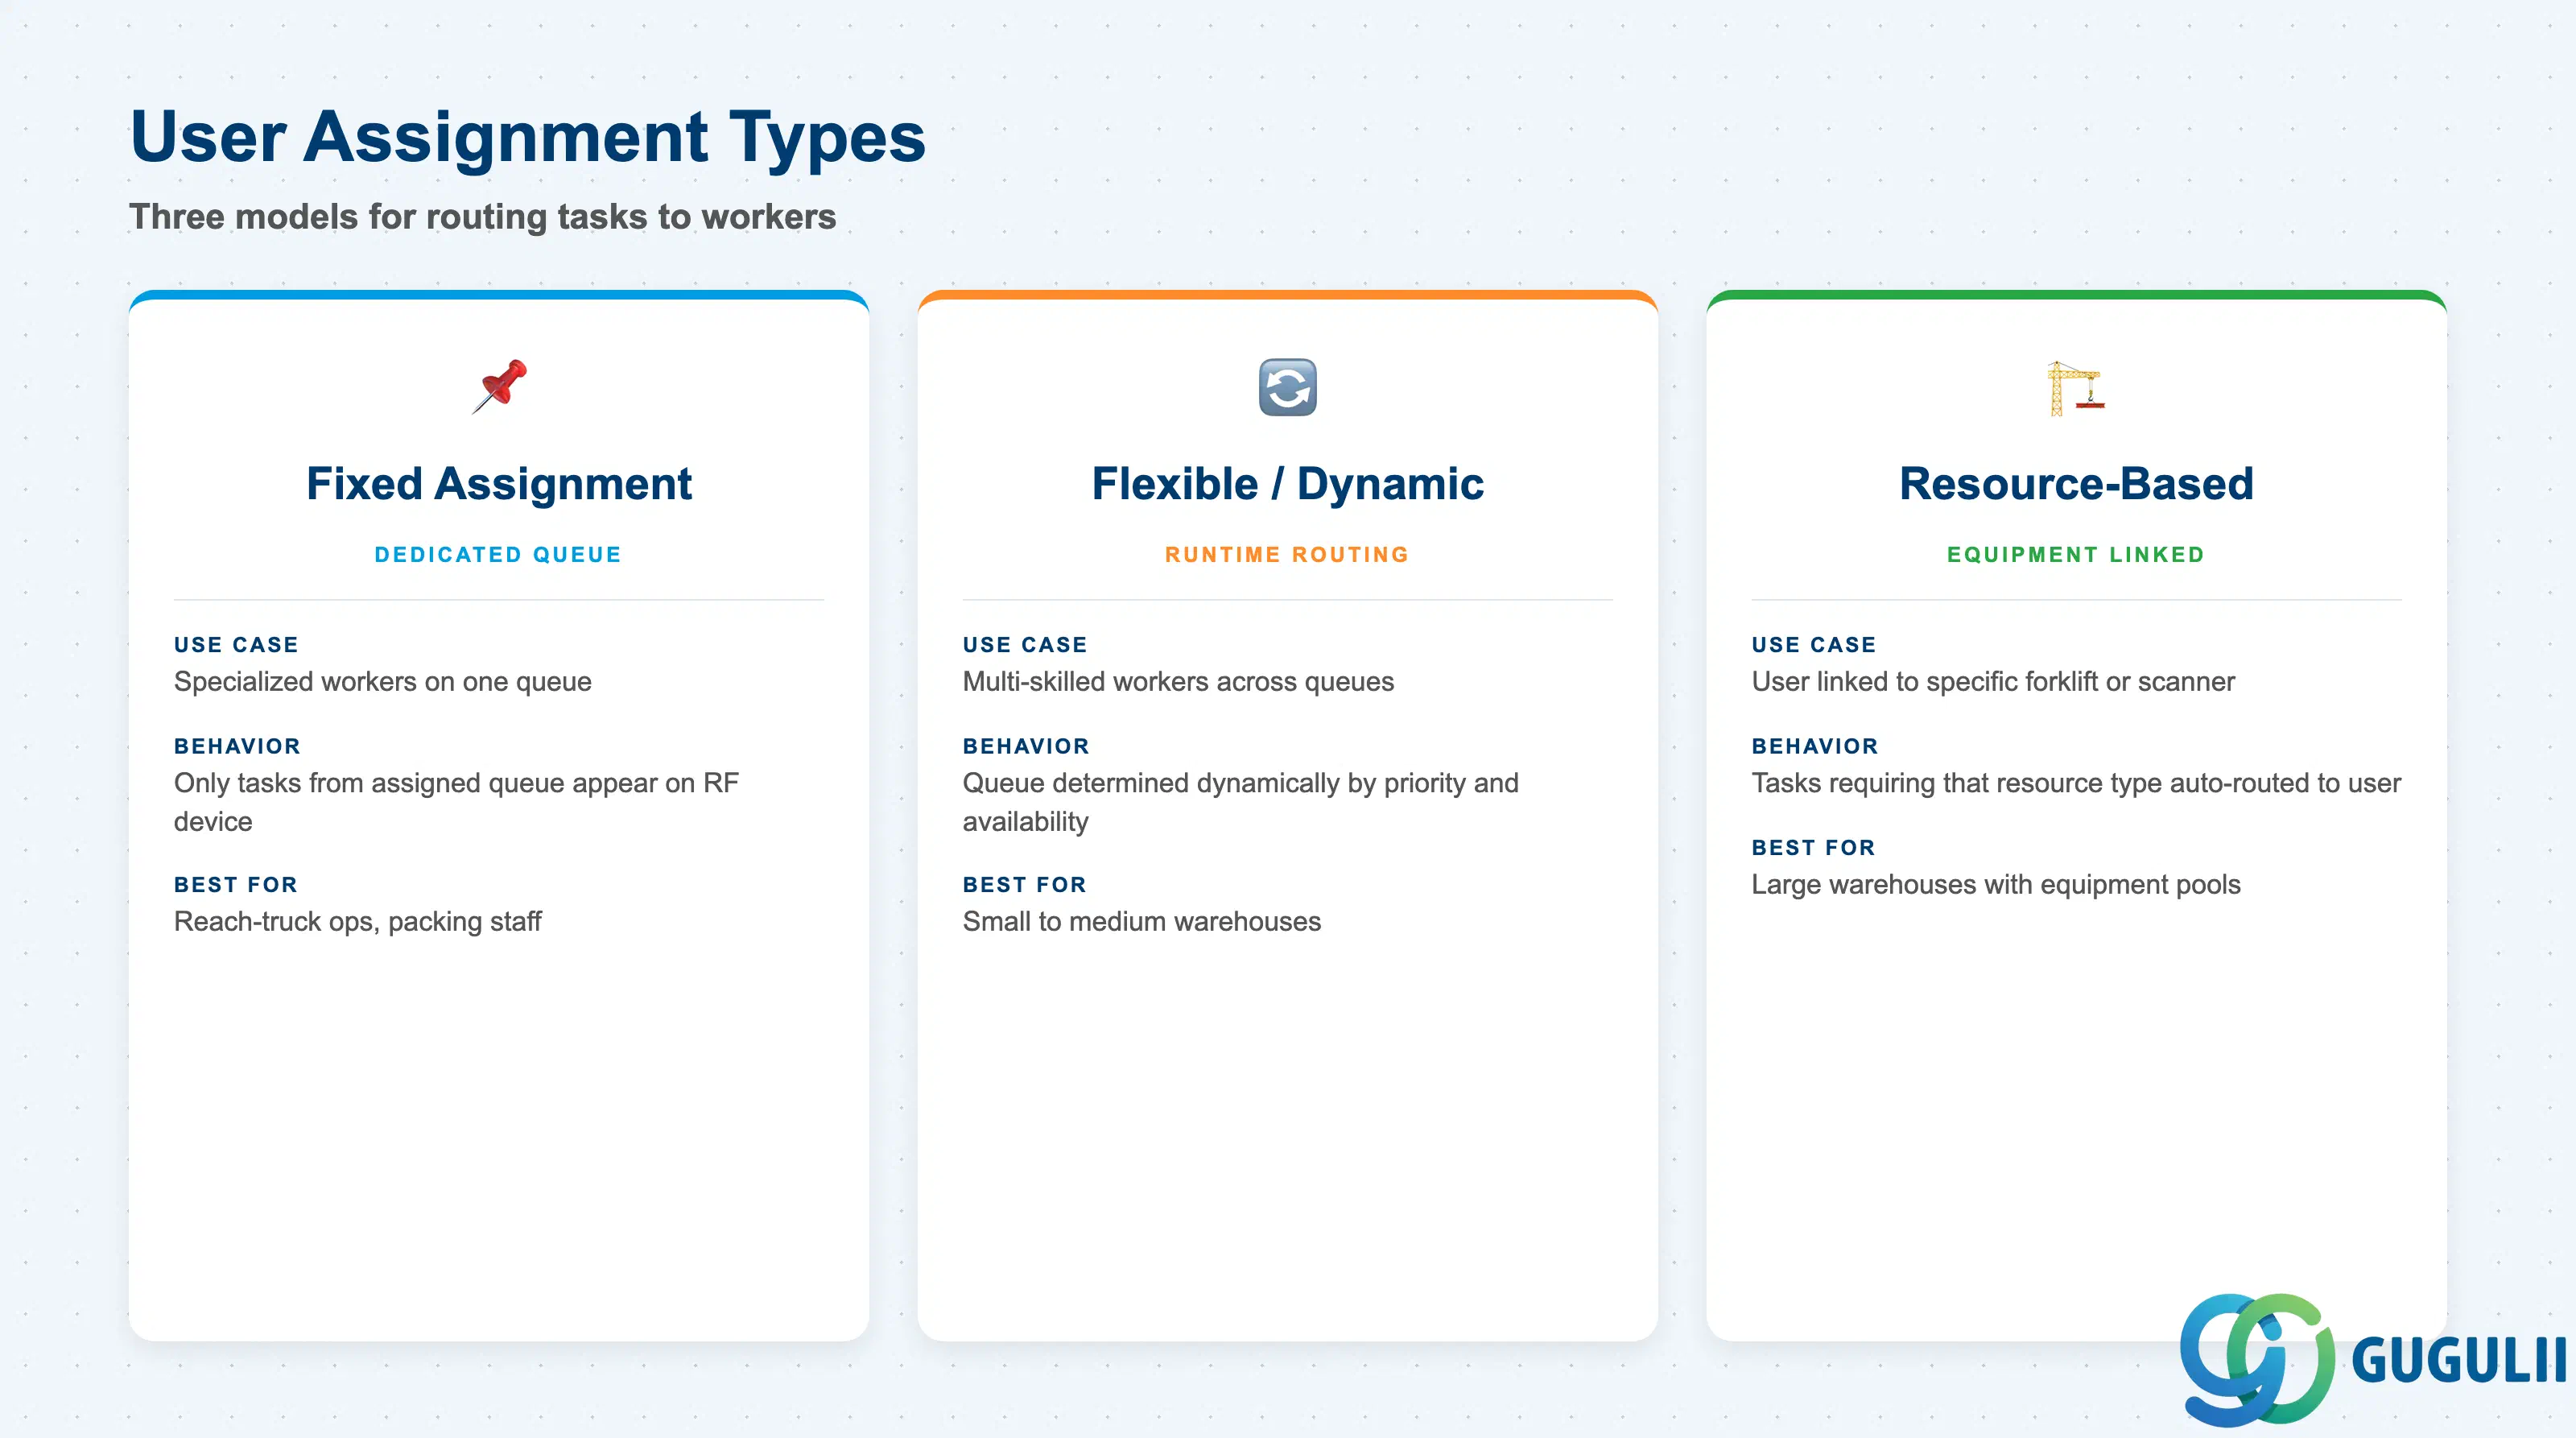2576x1438 pixels.
Task: Click BEHAVIOR label in Resource-Based card
Action: tap(1815, 746)
